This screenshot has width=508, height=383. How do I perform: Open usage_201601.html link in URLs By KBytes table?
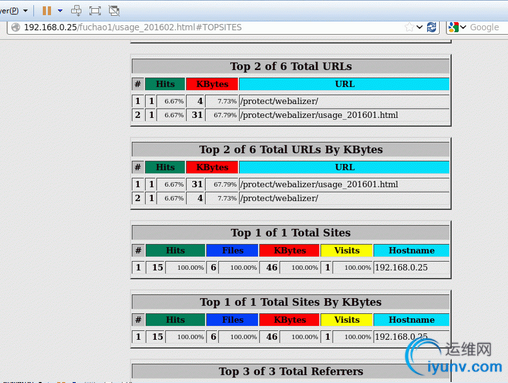[x=319, y=184]
